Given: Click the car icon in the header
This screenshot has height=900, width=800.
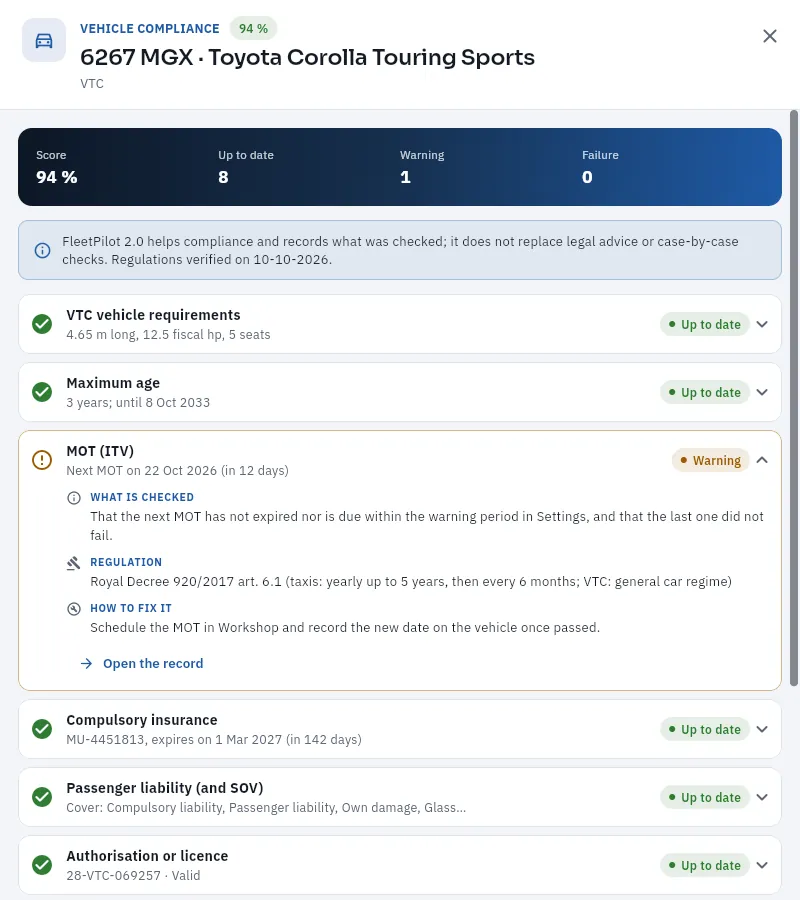Looking at the screenshot, I should (44, 40).
